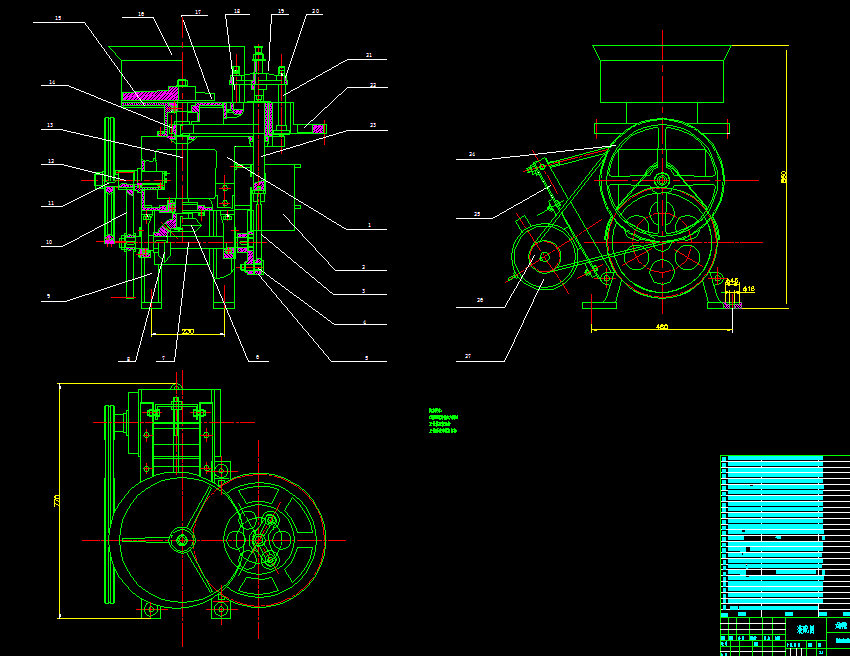Select part callout label 10
This screenshot has width=850, height=656.
[x=49, y=242]
